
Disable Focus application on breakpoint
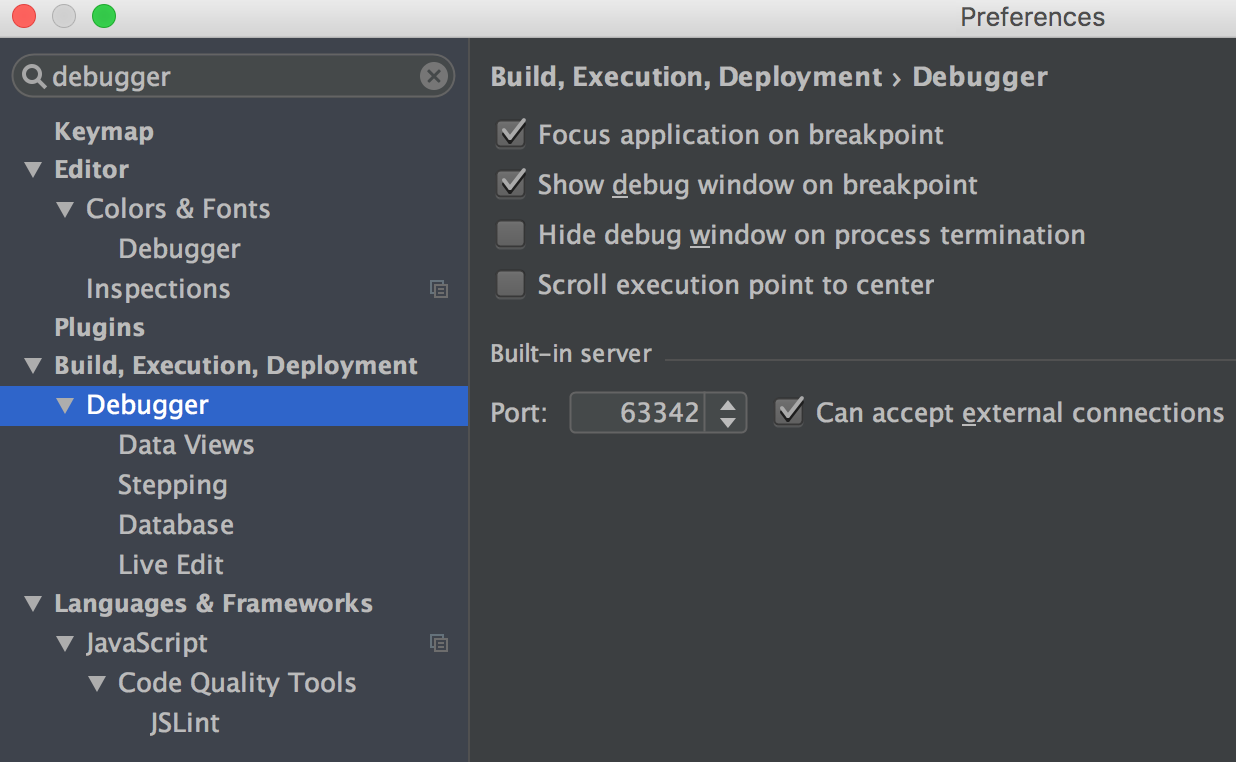(510, 134)
